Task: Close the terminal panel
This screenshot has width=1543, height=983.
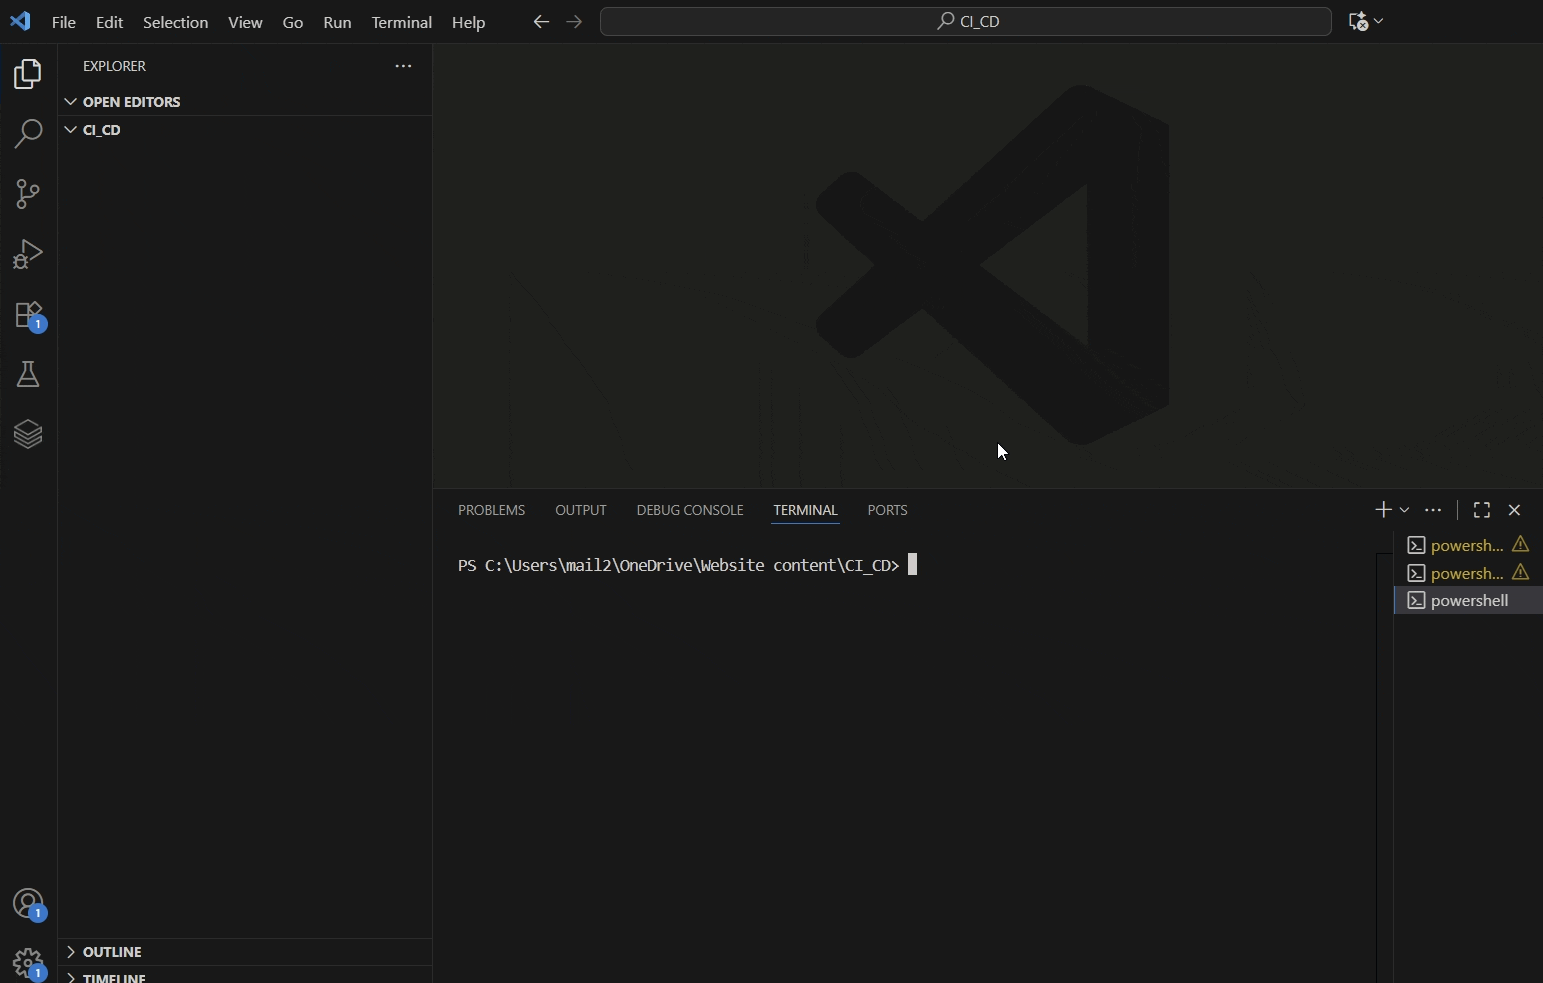Action: 1515,510
